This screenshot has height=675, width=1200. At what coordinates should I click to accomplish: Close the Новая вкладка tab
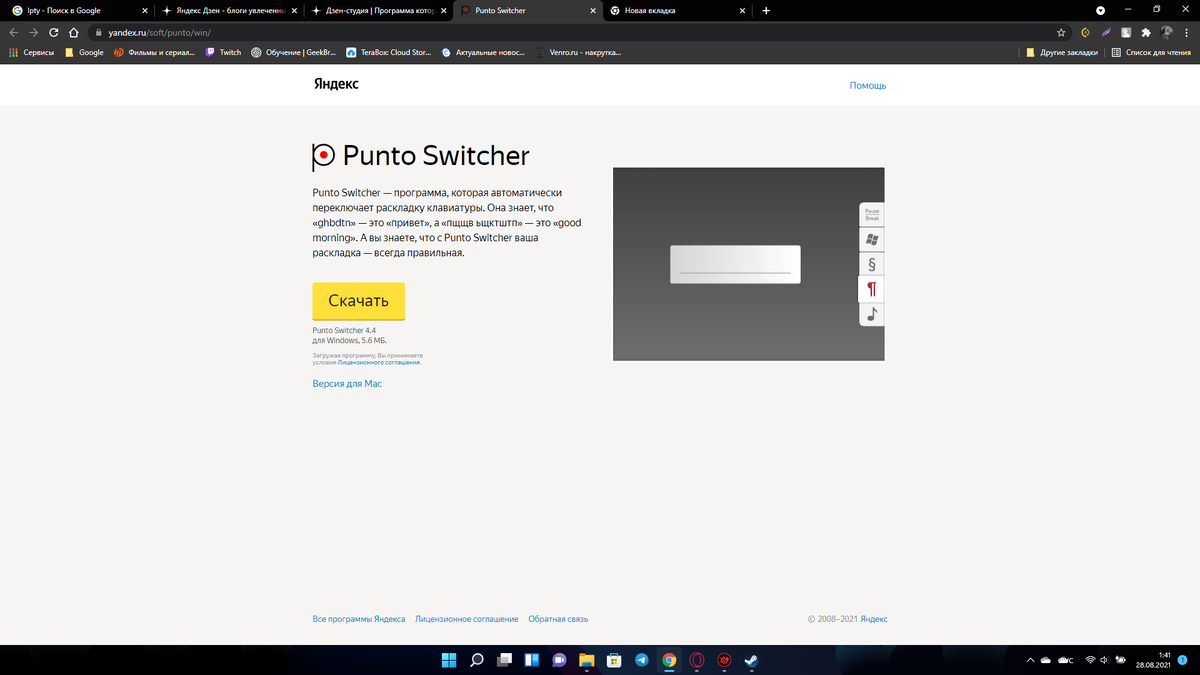coord(742,10)
